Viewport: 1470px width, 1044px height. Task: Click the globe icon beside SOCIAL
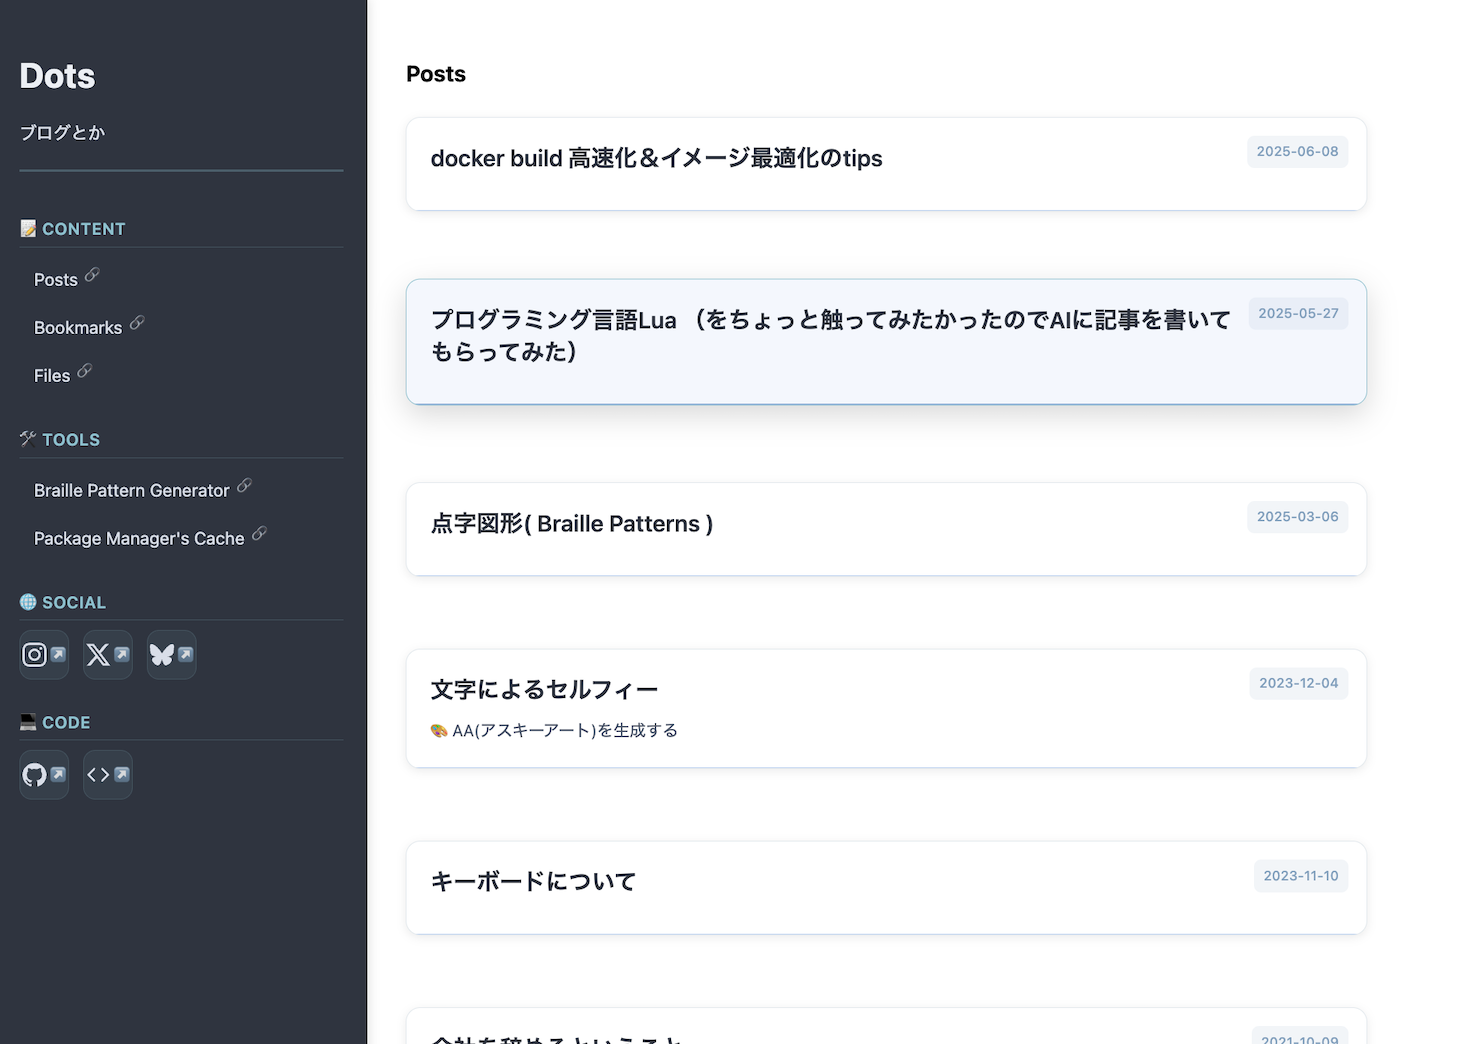[28, 602]
